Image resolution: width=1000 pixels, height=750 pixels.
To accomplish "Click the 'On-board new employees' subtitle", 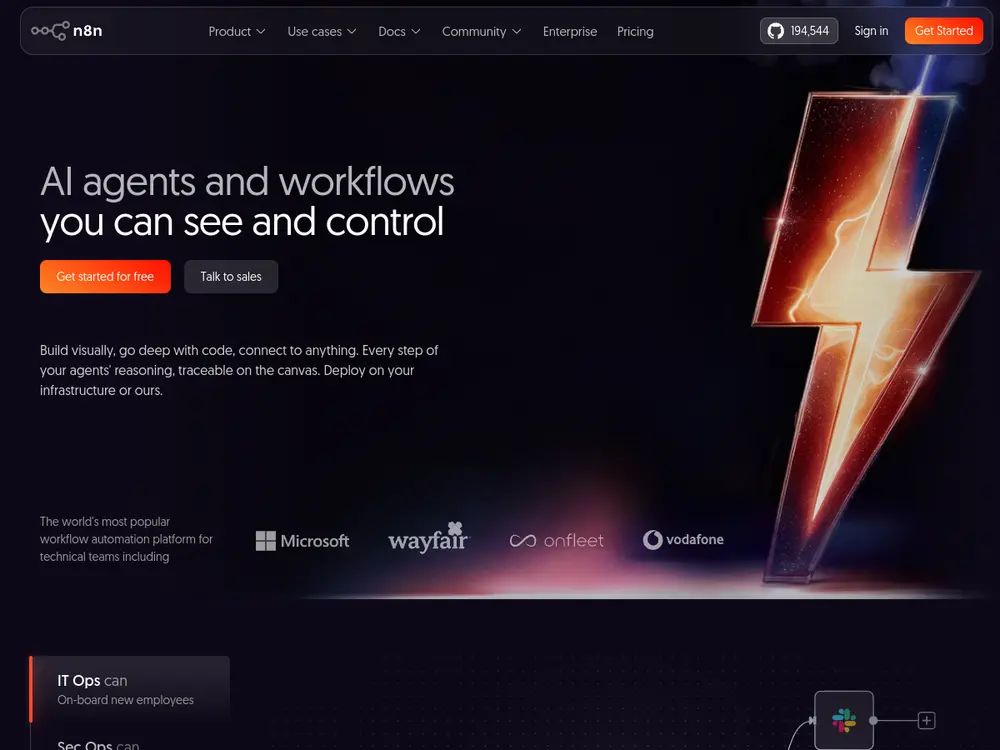I will 126,700.
